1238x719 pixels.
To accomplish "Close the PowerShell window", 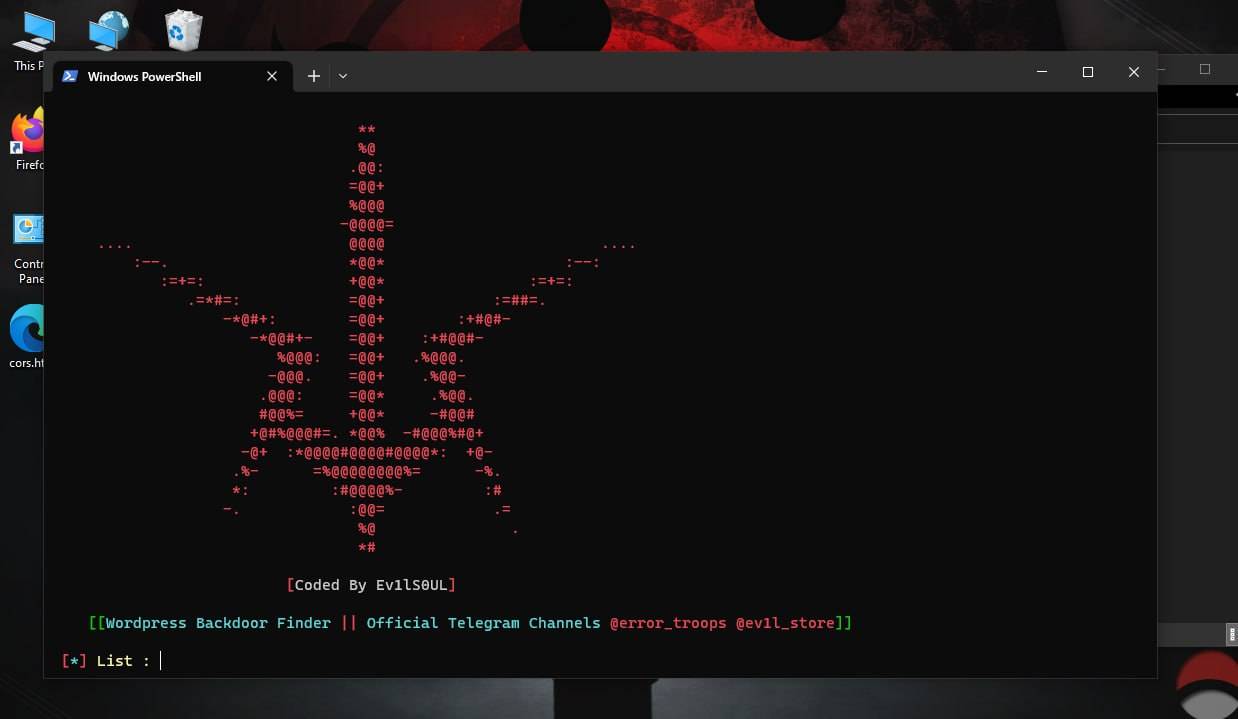I will tap(1134, 72).
